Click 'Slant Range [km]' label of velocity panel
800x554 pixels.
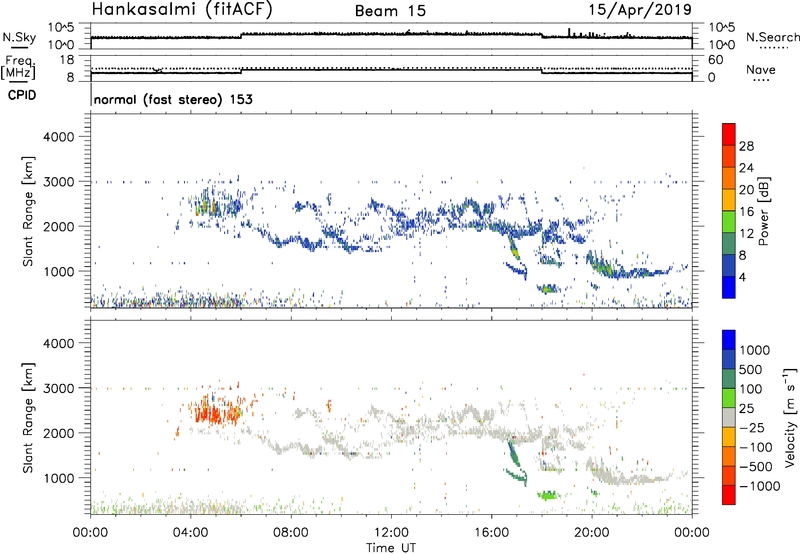(28, 418)
